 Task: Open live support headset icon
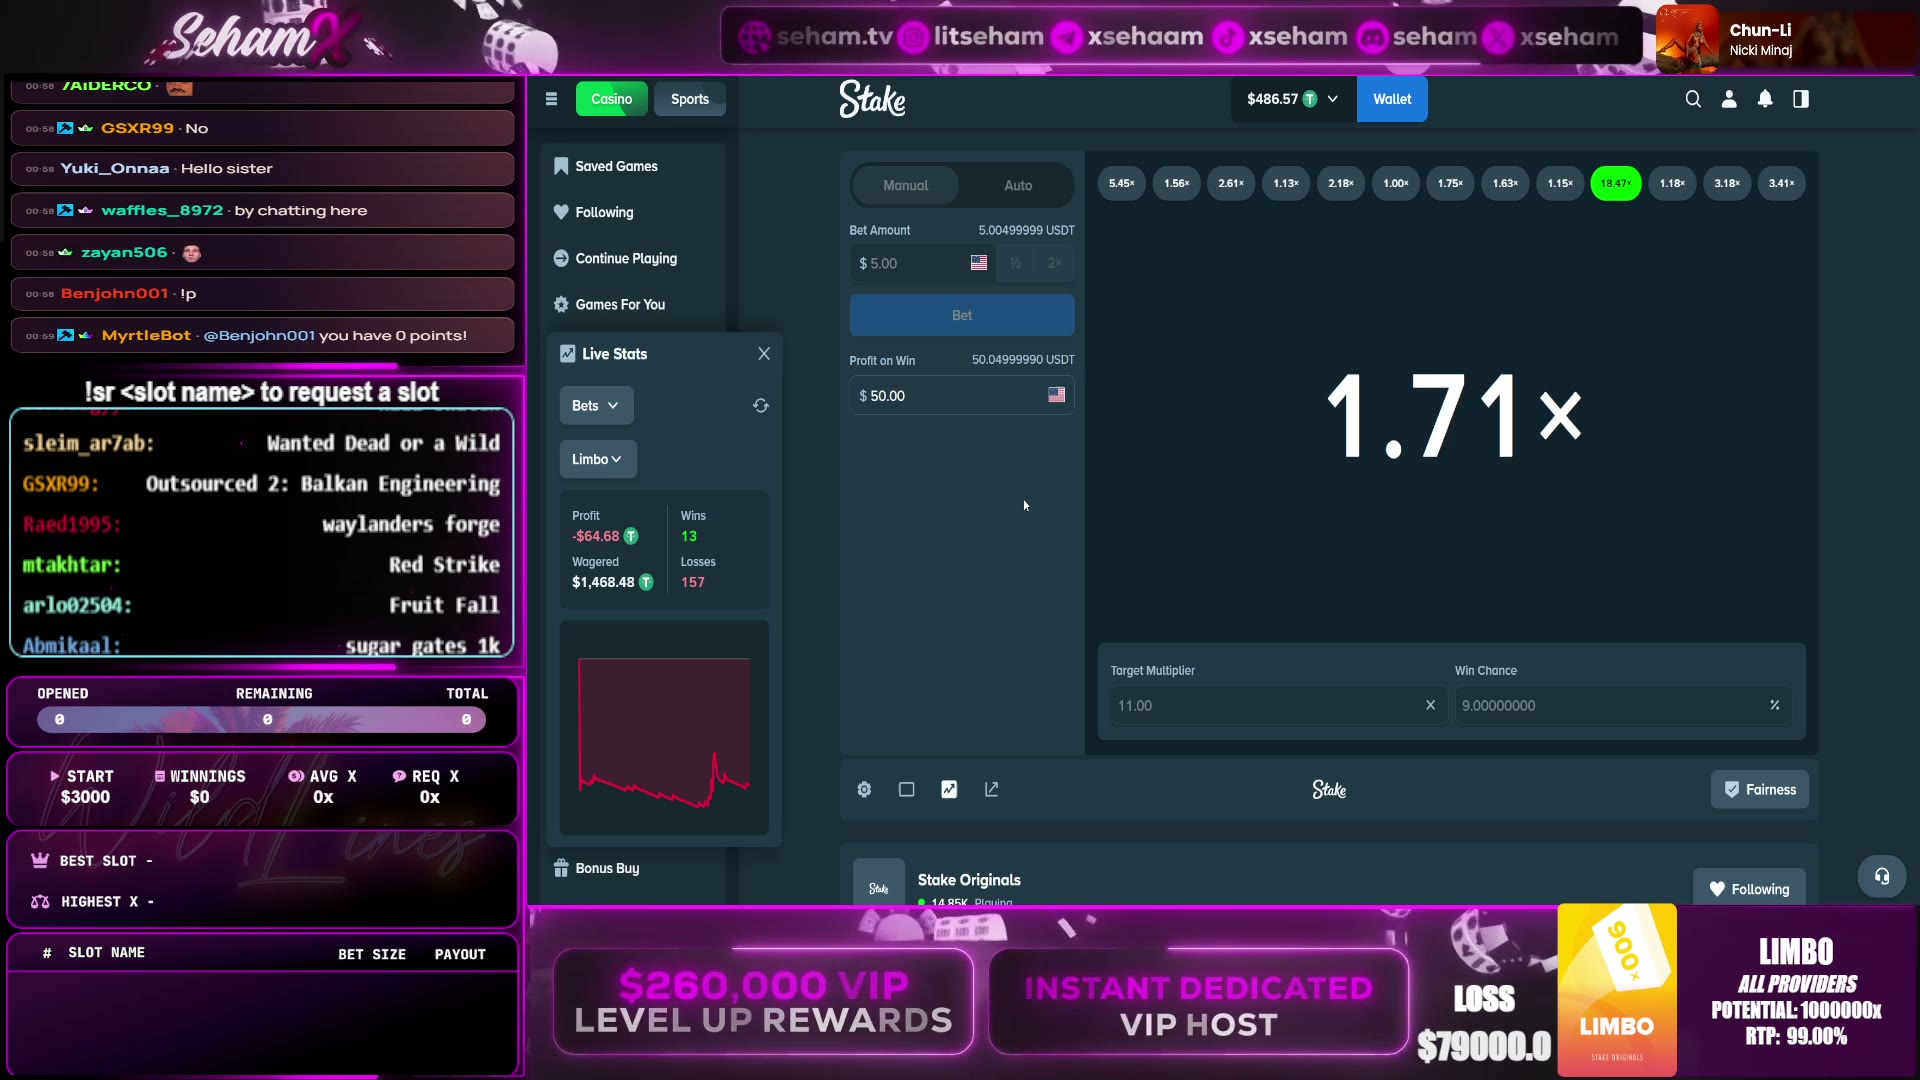click(1882, 877)
